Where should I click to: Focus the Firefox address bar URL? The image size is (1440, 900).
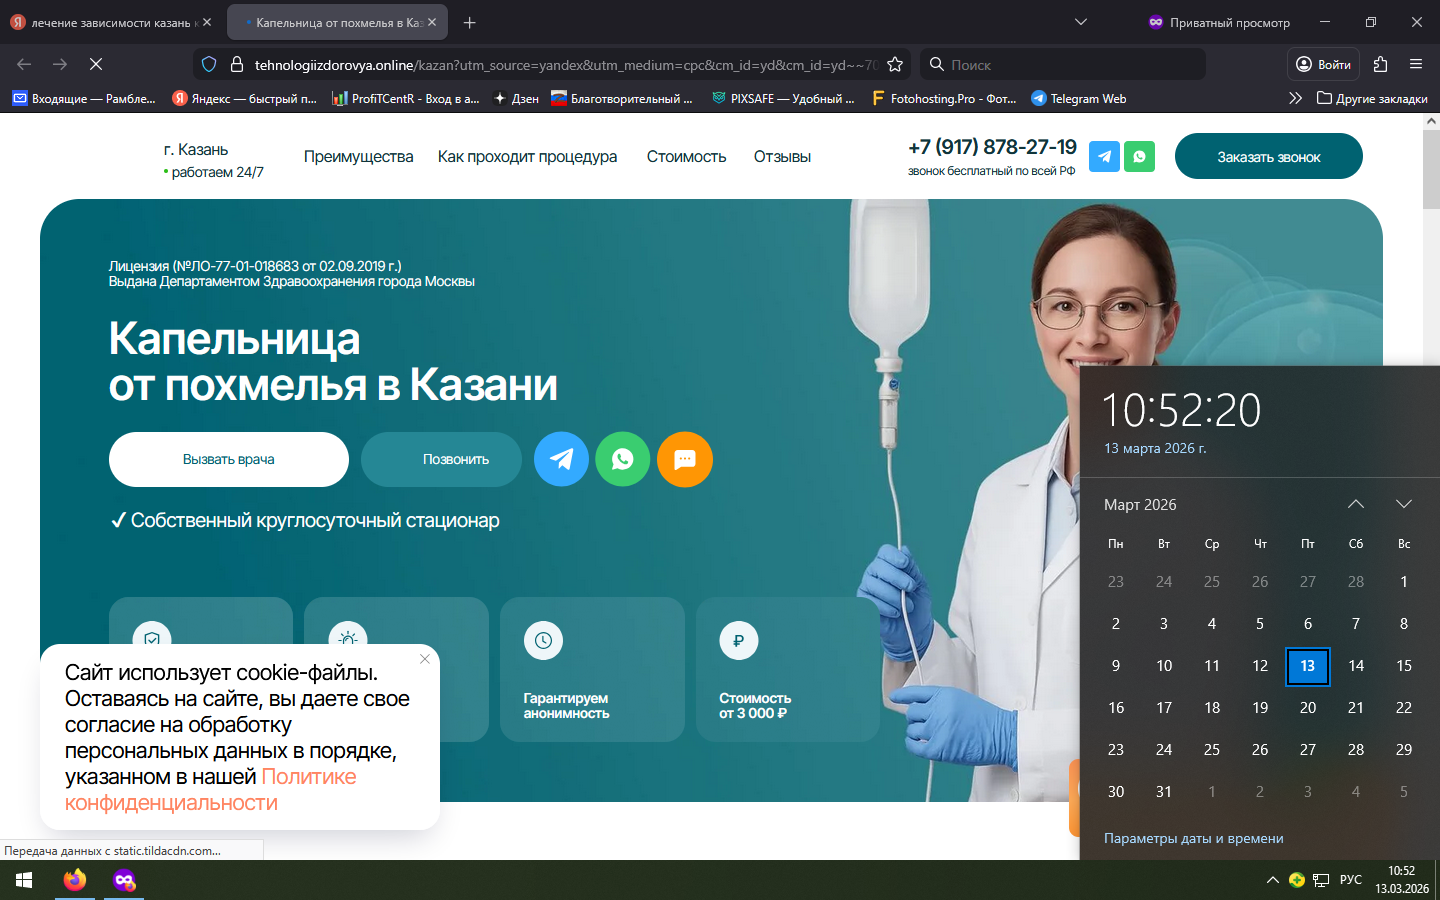click(x=565, y=64)
